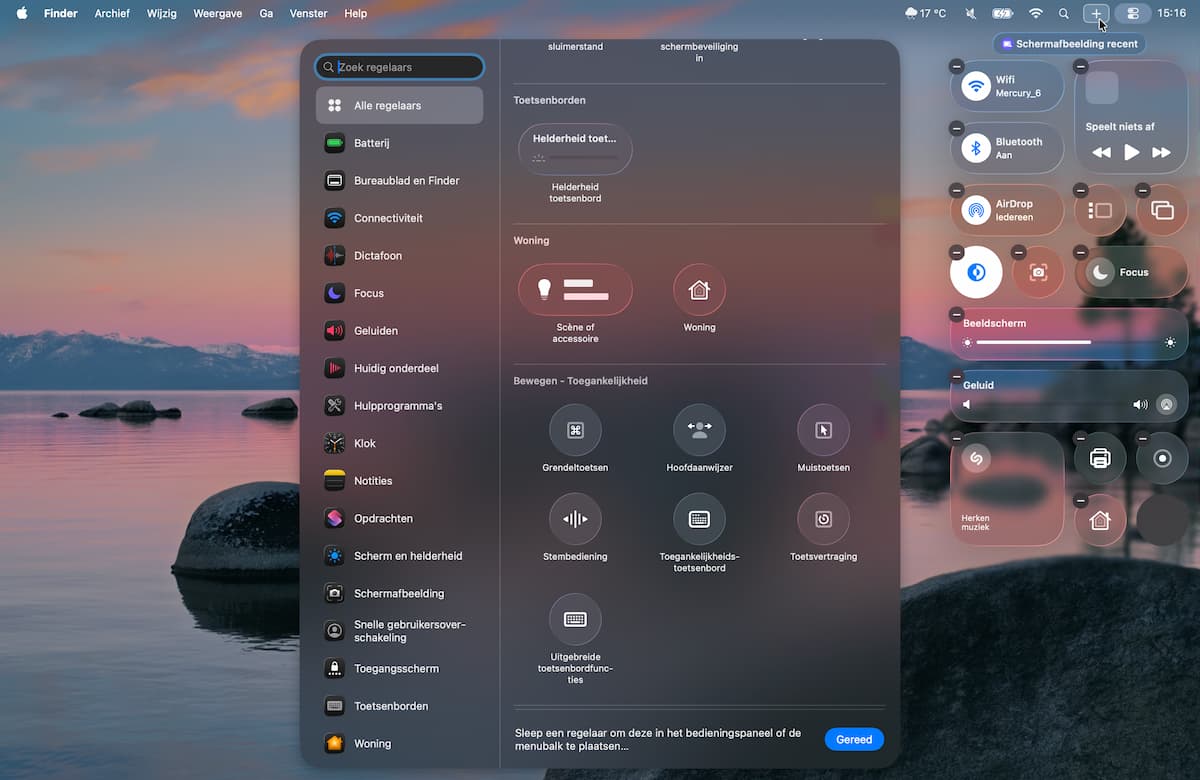
Task: Click the Muistoetsen control icon
Action: 823,430
